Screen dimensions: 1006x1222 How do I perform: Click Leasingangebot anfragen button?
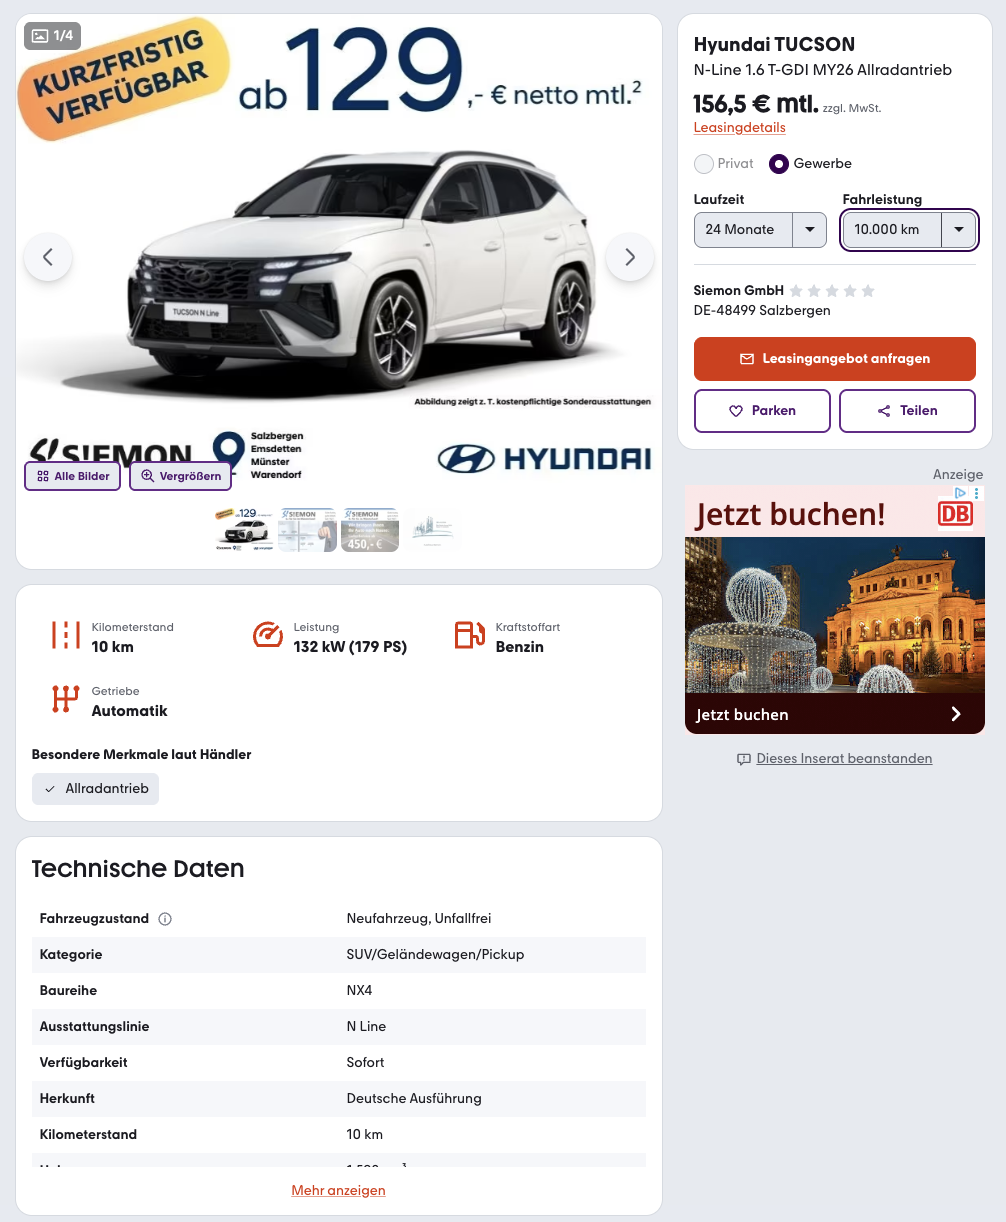pos(835,359)
